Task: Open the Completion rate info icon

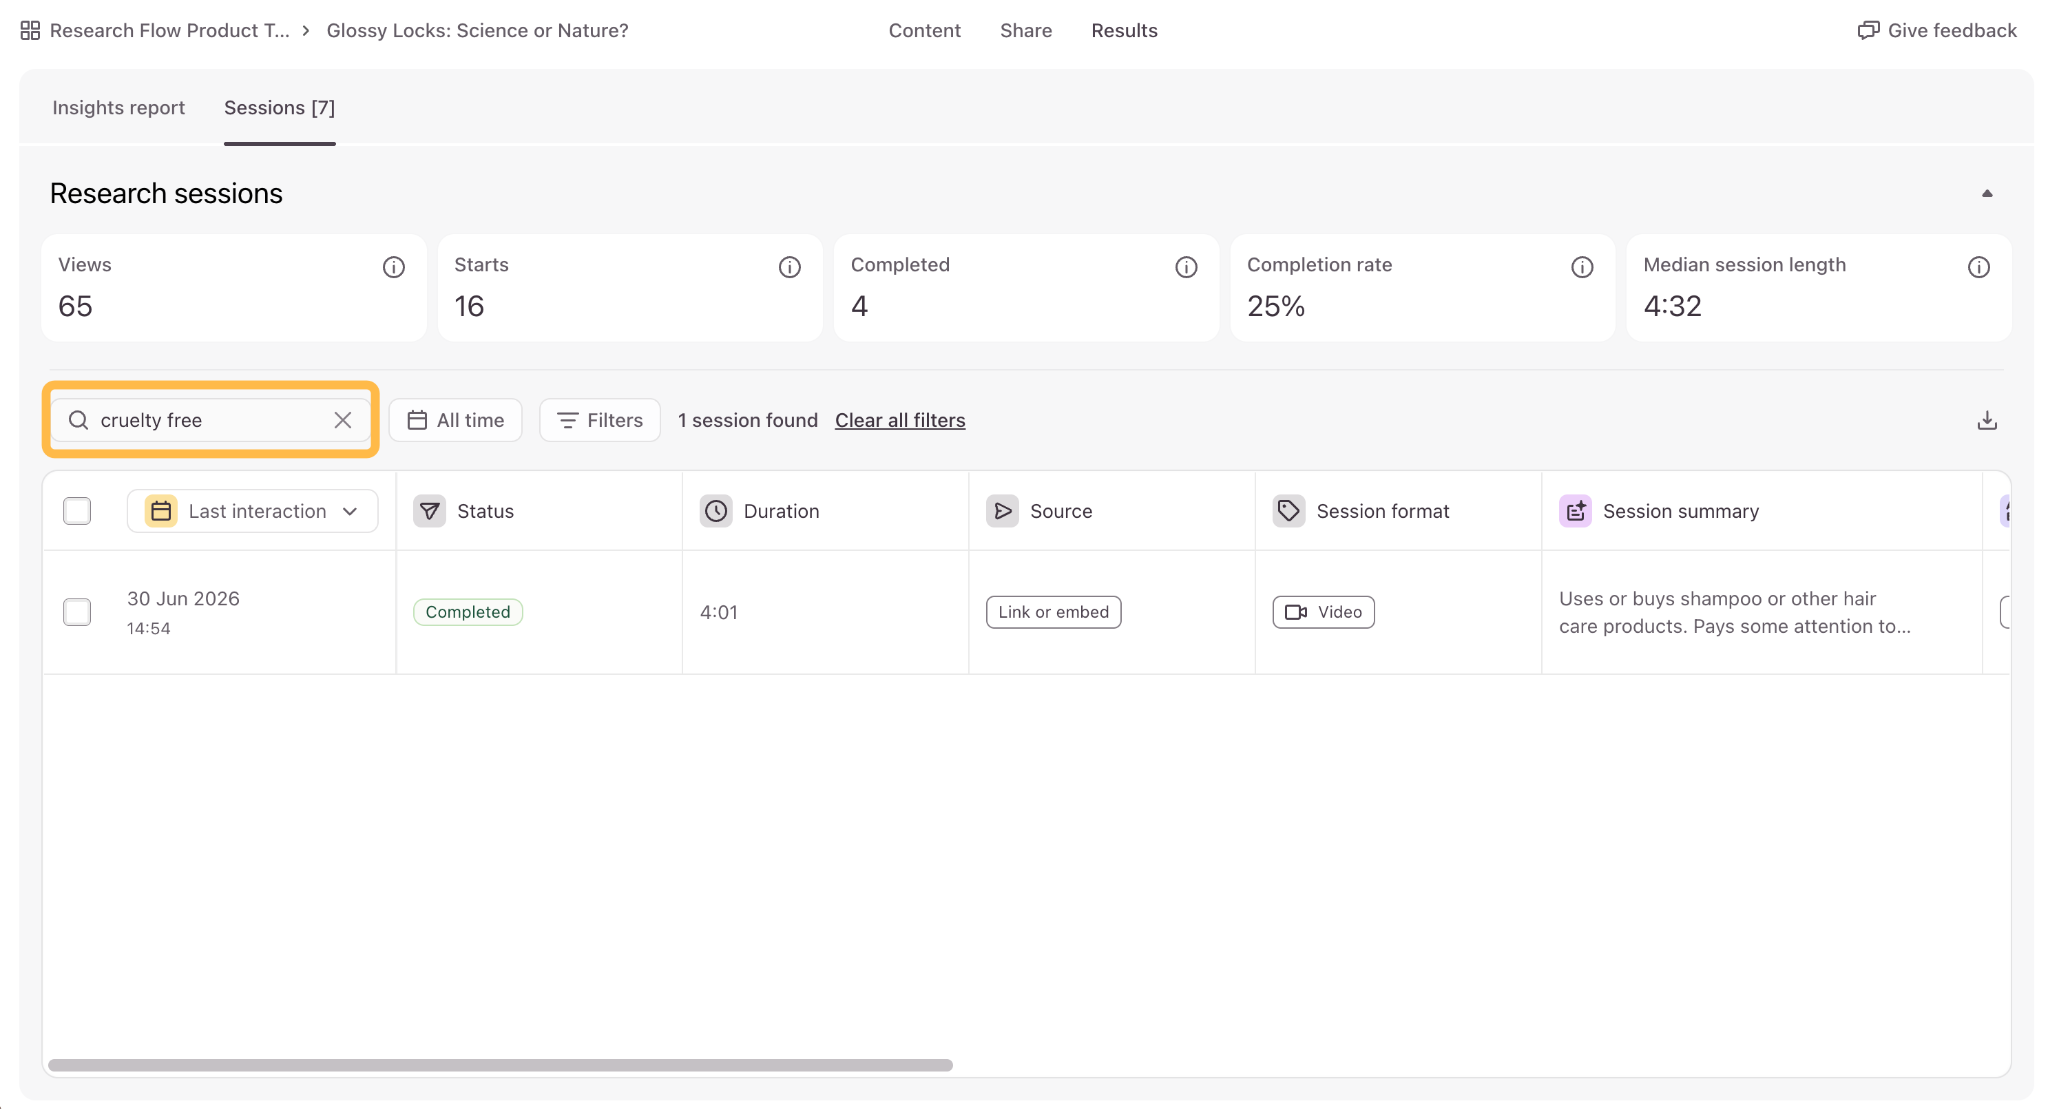Action: (x=1582, y=267)
